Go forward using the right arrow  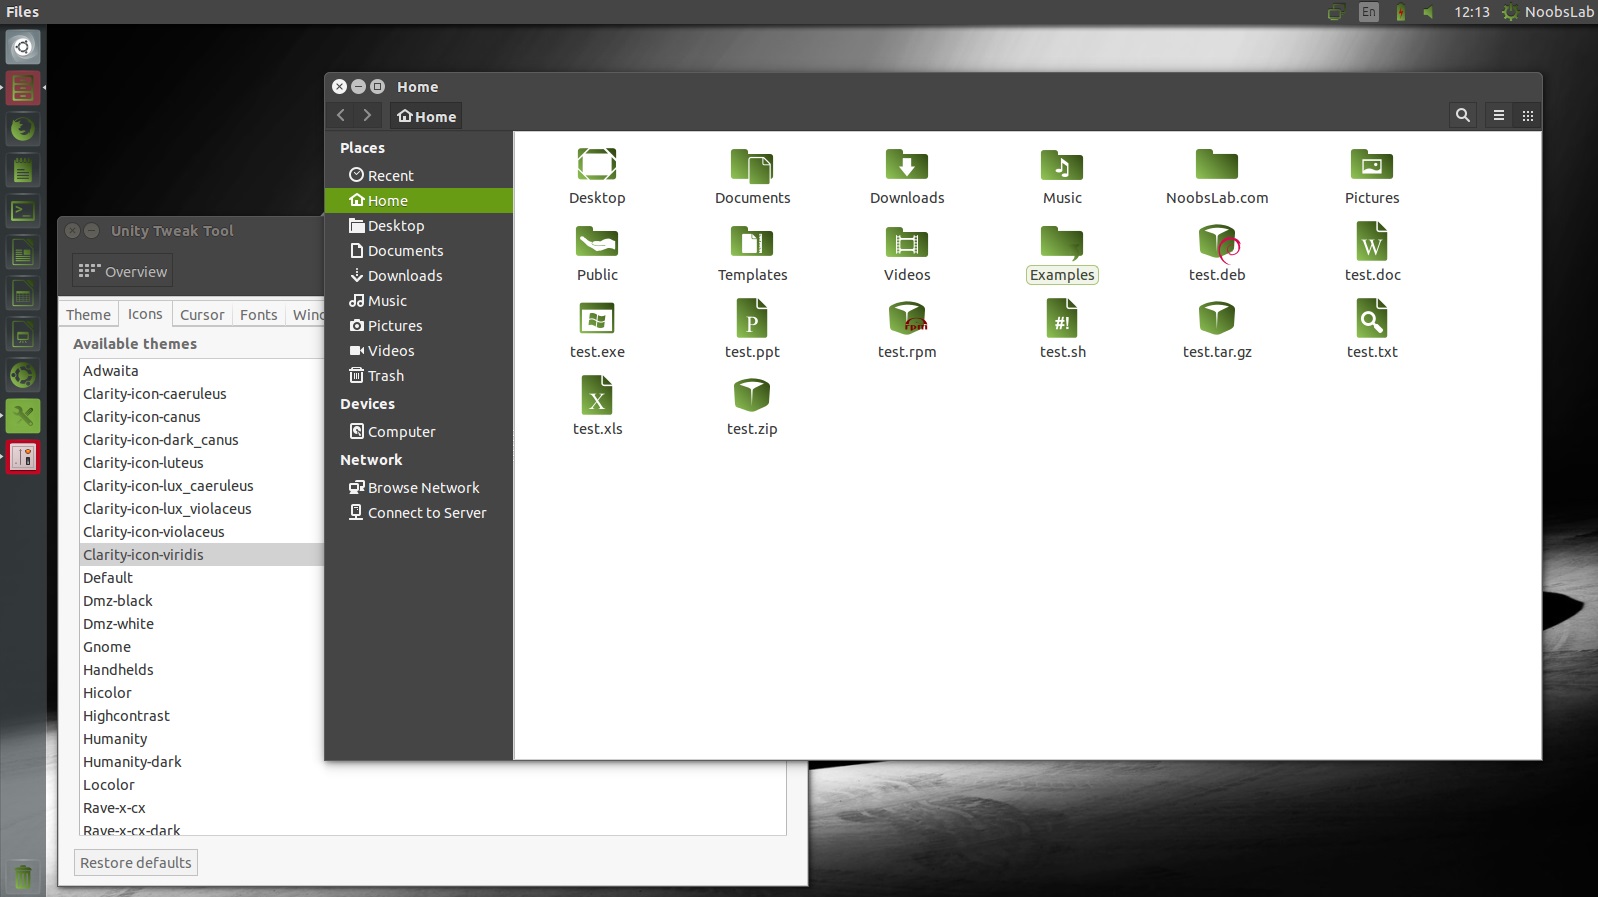(x=367, y=115)
